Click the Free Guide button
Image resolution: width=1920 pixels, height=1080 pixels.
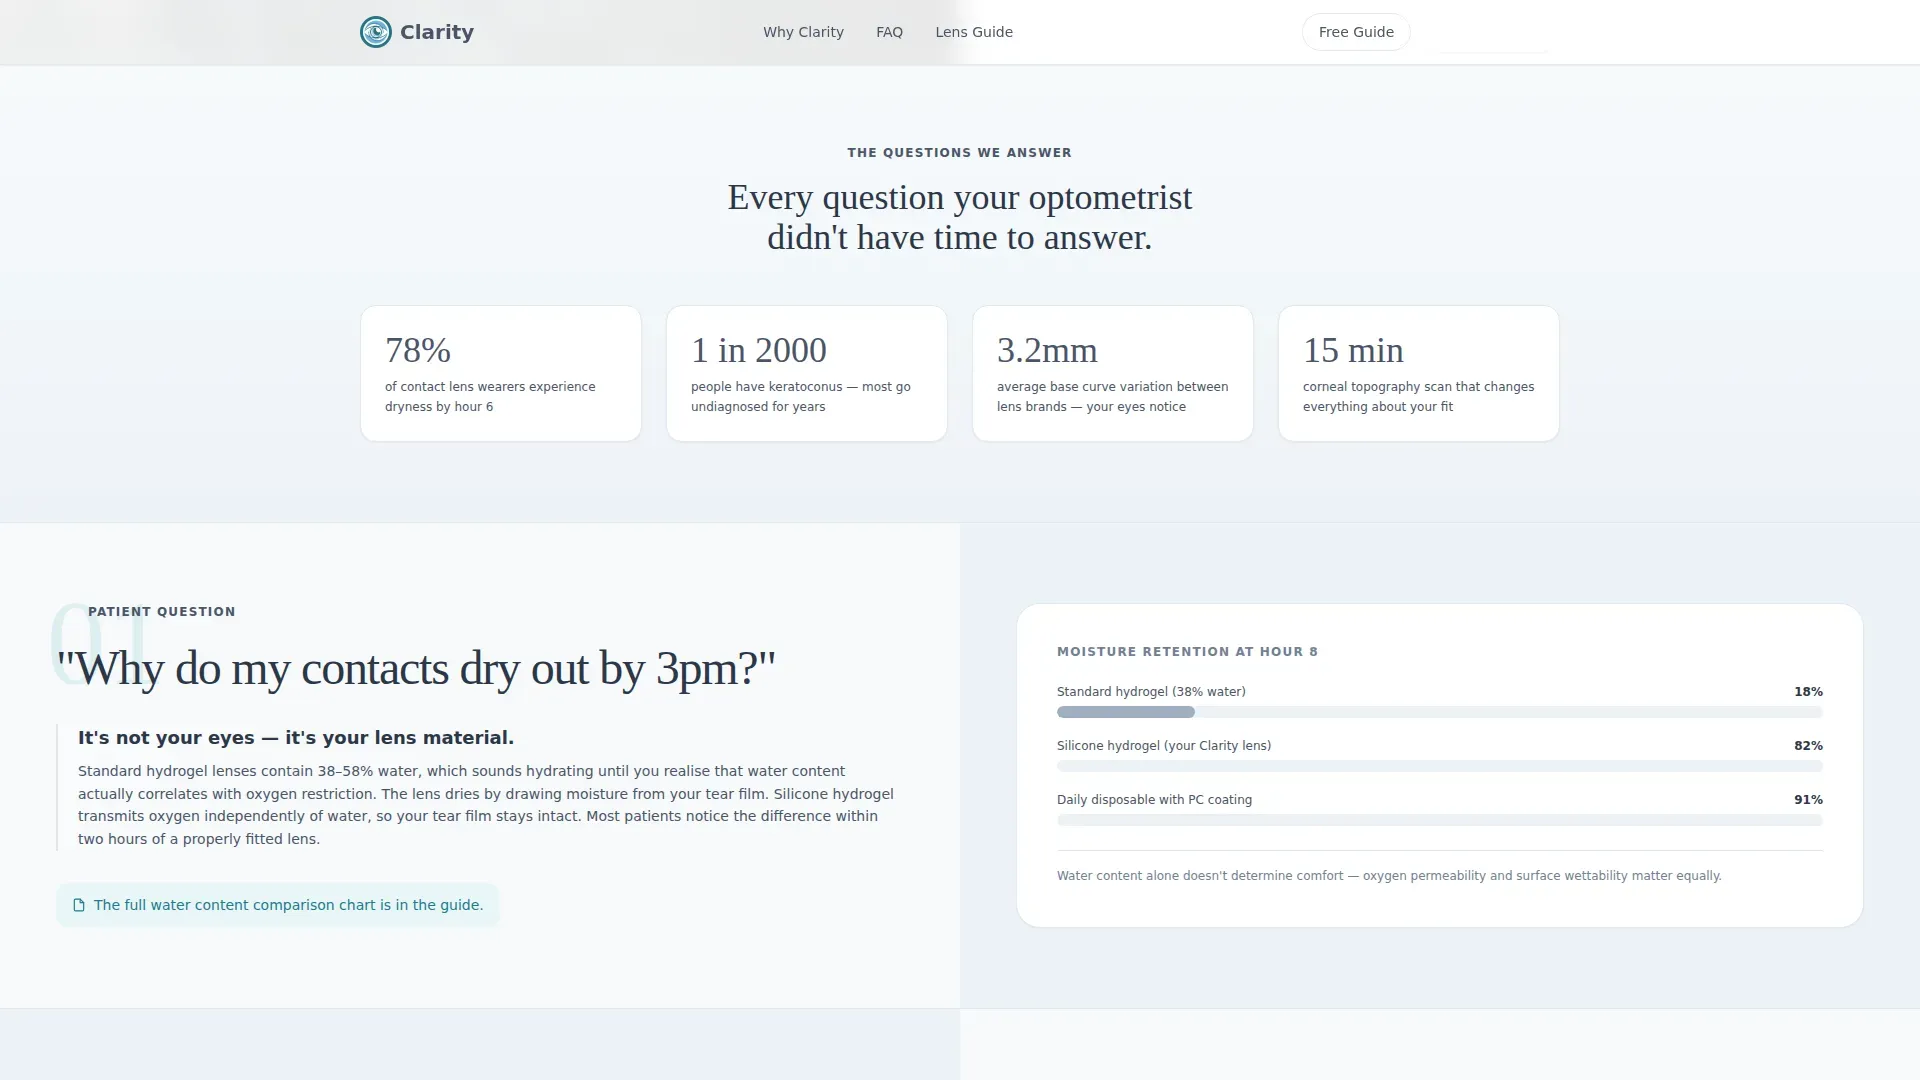1356,32
